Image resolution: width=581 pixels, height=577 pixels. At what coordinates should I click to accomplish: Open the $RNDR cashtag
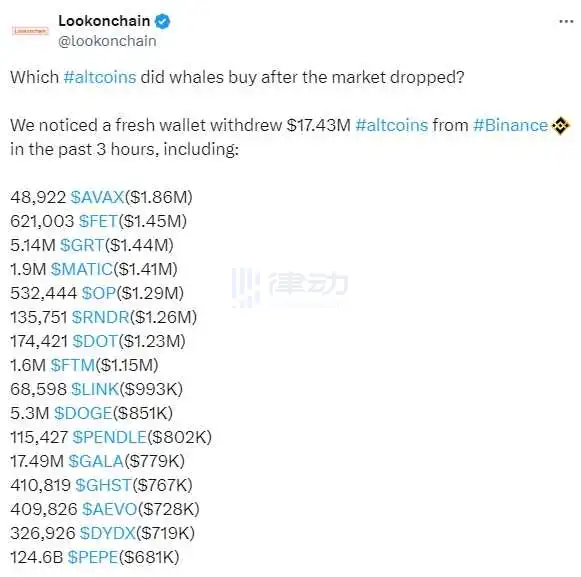pyautogui.click(x=100, y=317)
